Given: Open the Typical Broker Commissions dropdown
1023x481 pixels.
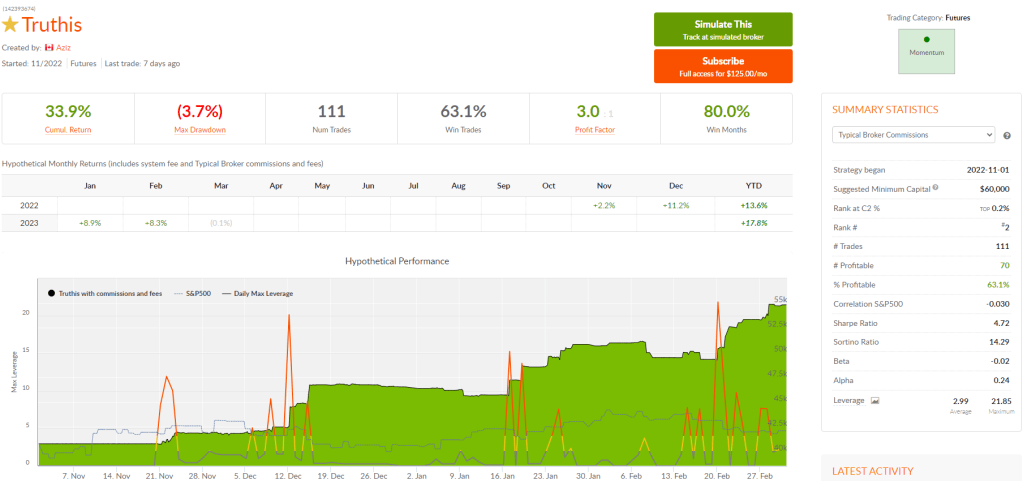Looking at the screenshot, I should pos(913,134).
